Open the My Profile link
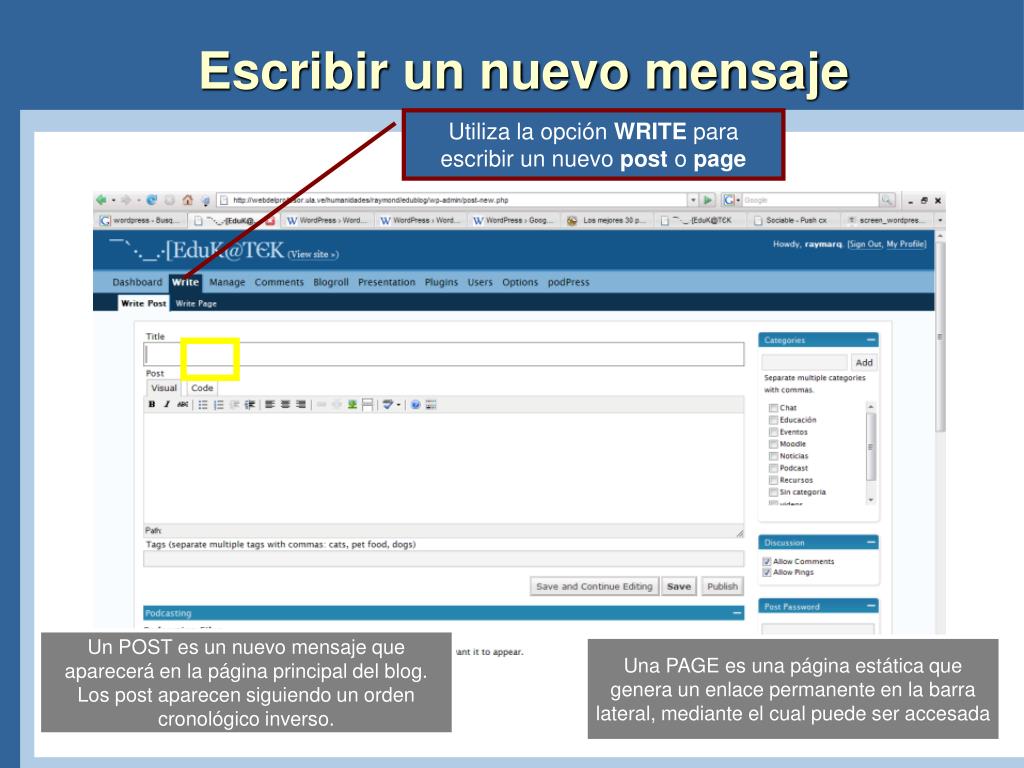Screen dimensions: 1024x768 906,244
